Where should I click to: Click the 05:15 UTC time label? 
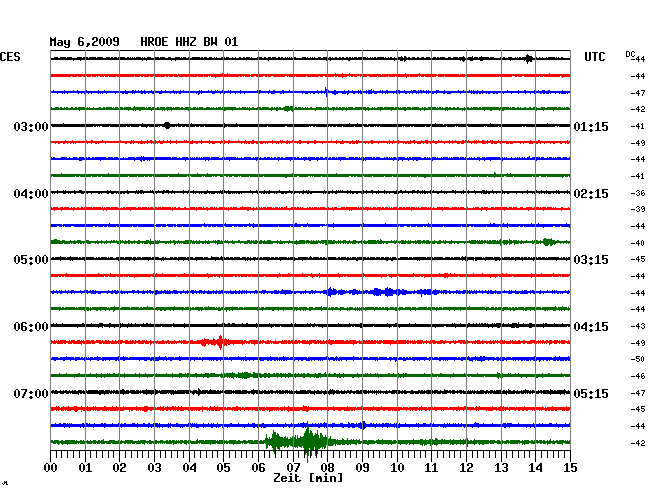[591, 393]
